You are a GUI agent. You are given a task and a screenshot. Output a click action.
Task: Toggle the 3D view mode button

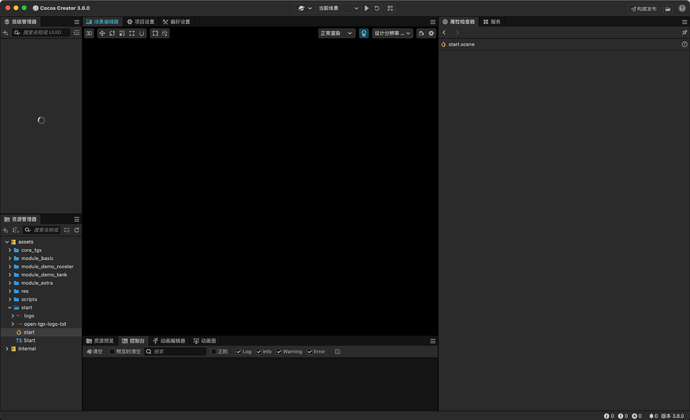[x=89, y=33]
